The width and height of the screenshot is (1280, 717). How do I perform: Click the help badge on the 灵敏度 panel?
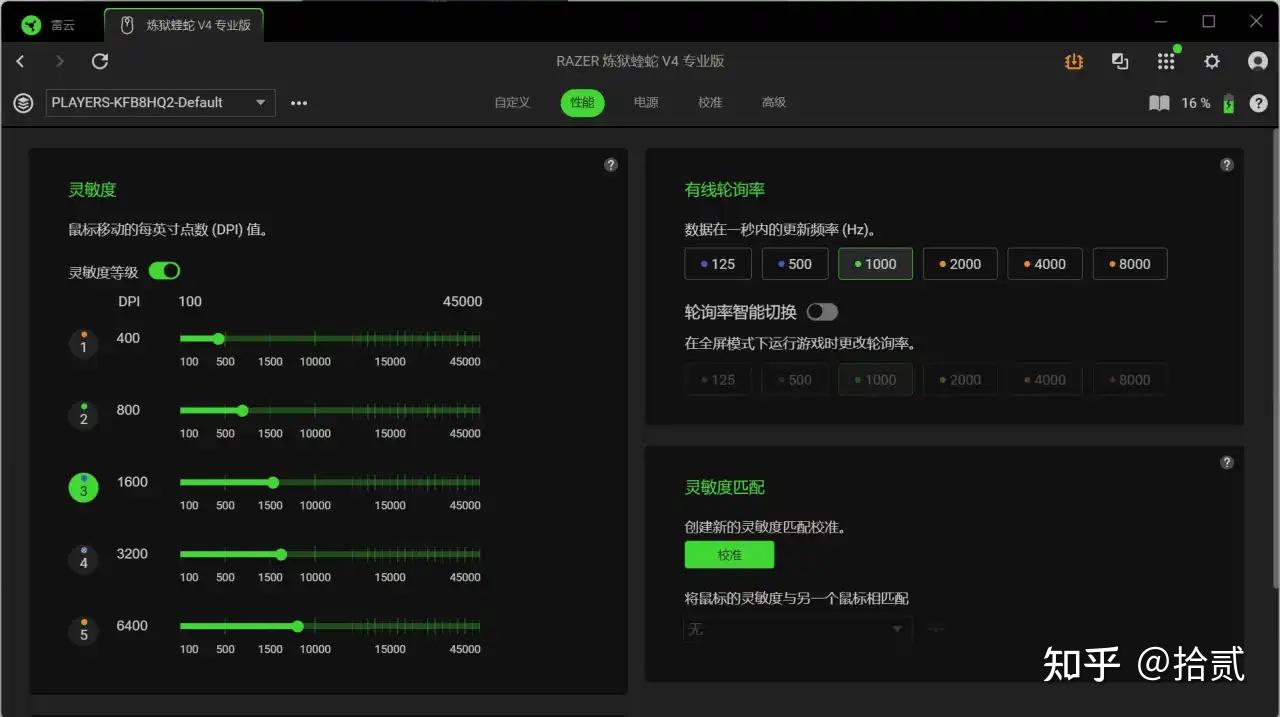pos(611,164)
